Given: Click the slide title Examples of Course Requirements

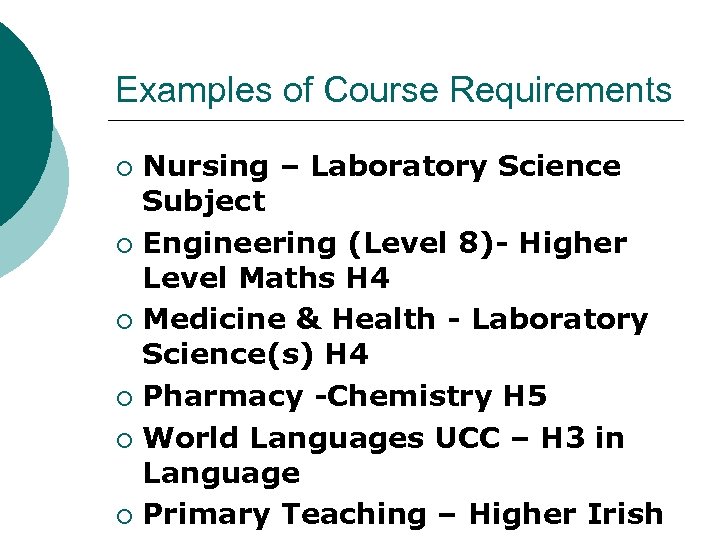Looking at the screenshot, I should click(394, 90).
